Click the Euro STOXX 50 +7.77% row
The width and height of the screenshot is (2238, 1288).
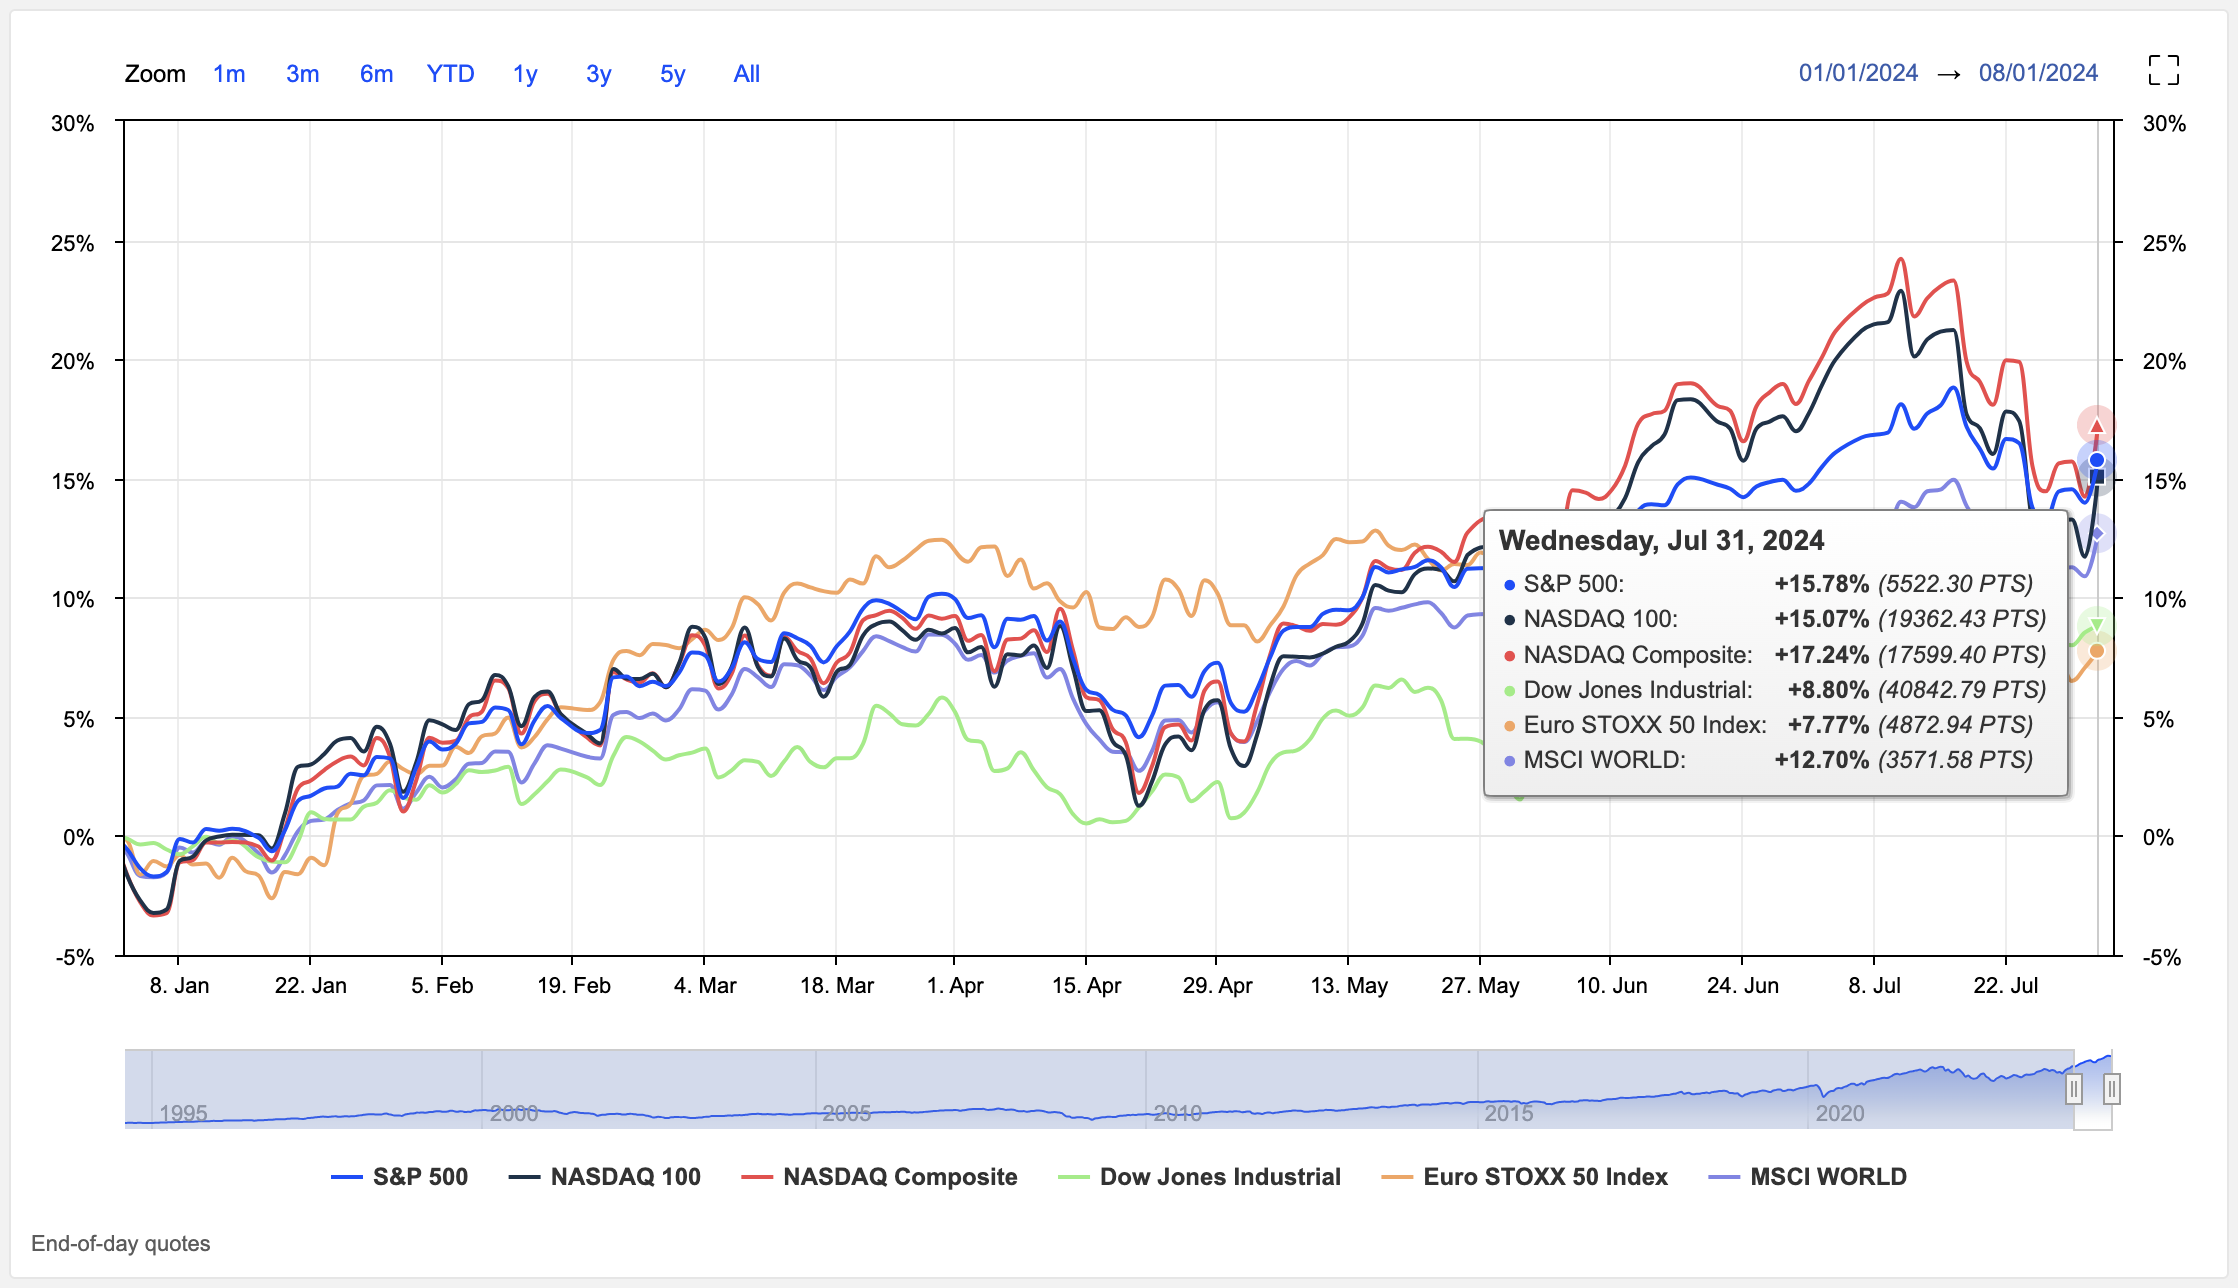pyautogui.click(x=1770, y=725)
